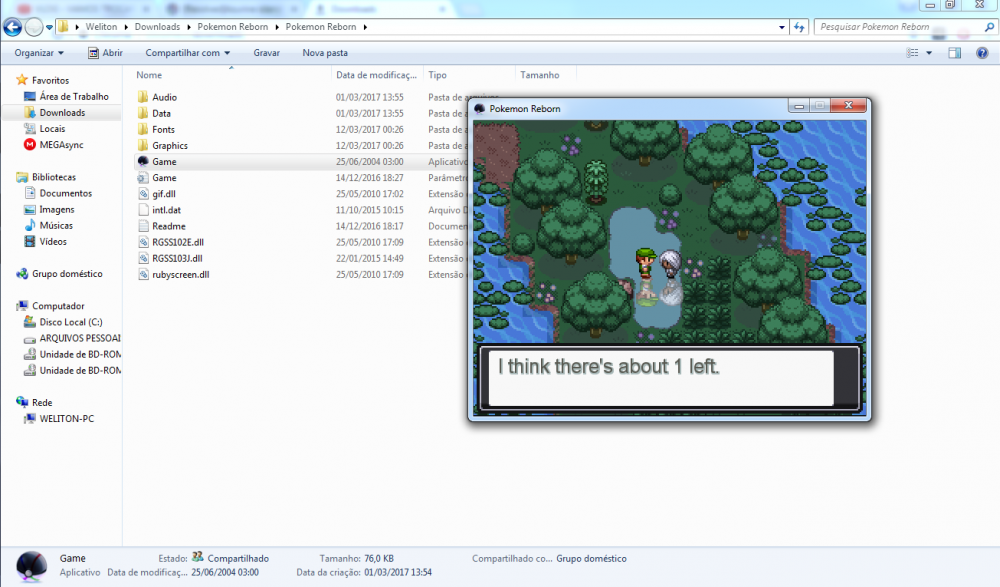
Task: Open the Help question mark icon
Action: [983, 53]
